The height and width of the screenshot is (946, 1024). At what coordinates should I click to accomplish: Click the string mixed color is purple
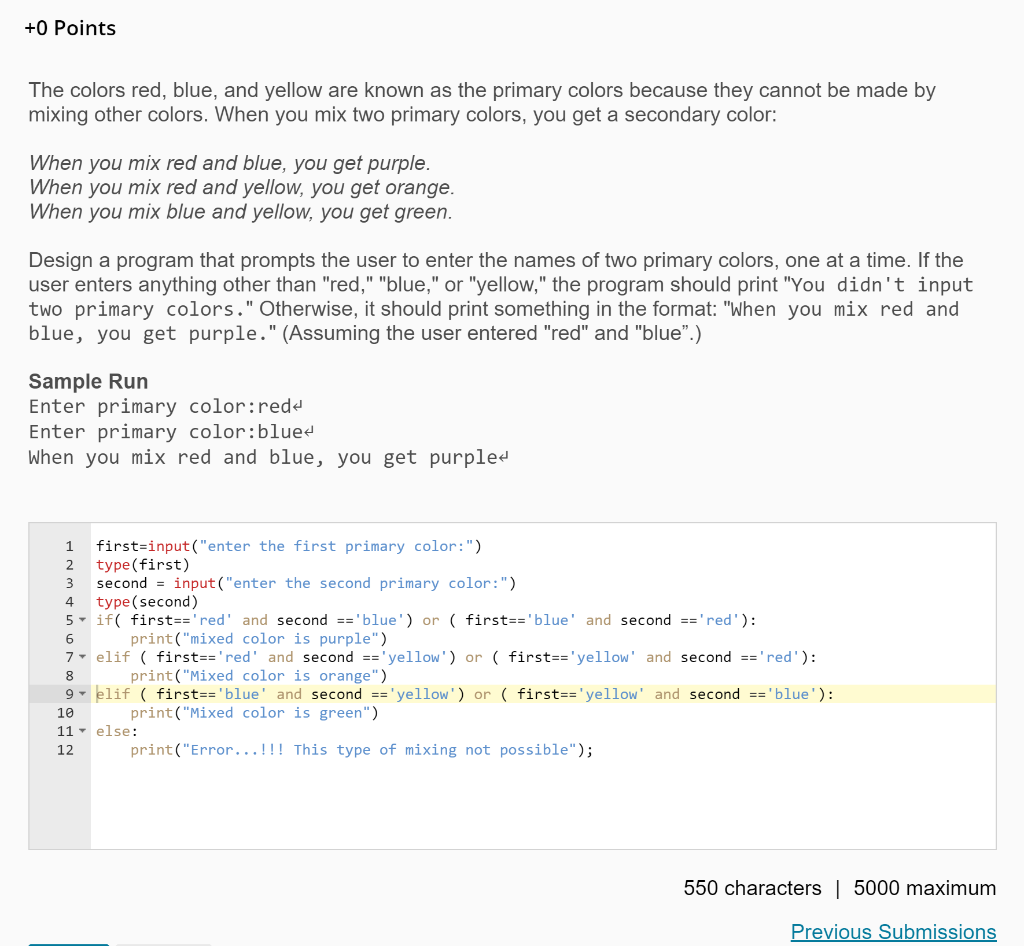pyautogui.click(x=279, y=638)
